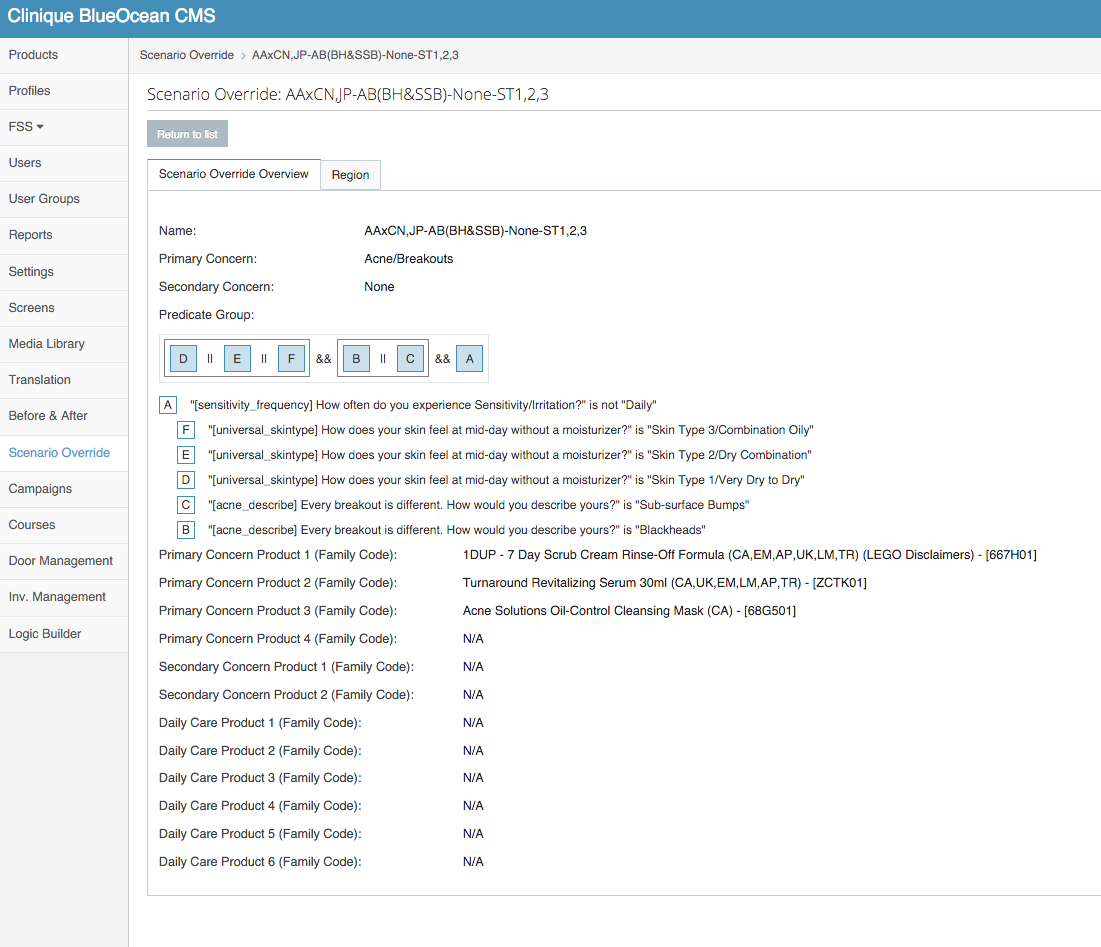Click legend box B beside Blackheads

[185, 530]
